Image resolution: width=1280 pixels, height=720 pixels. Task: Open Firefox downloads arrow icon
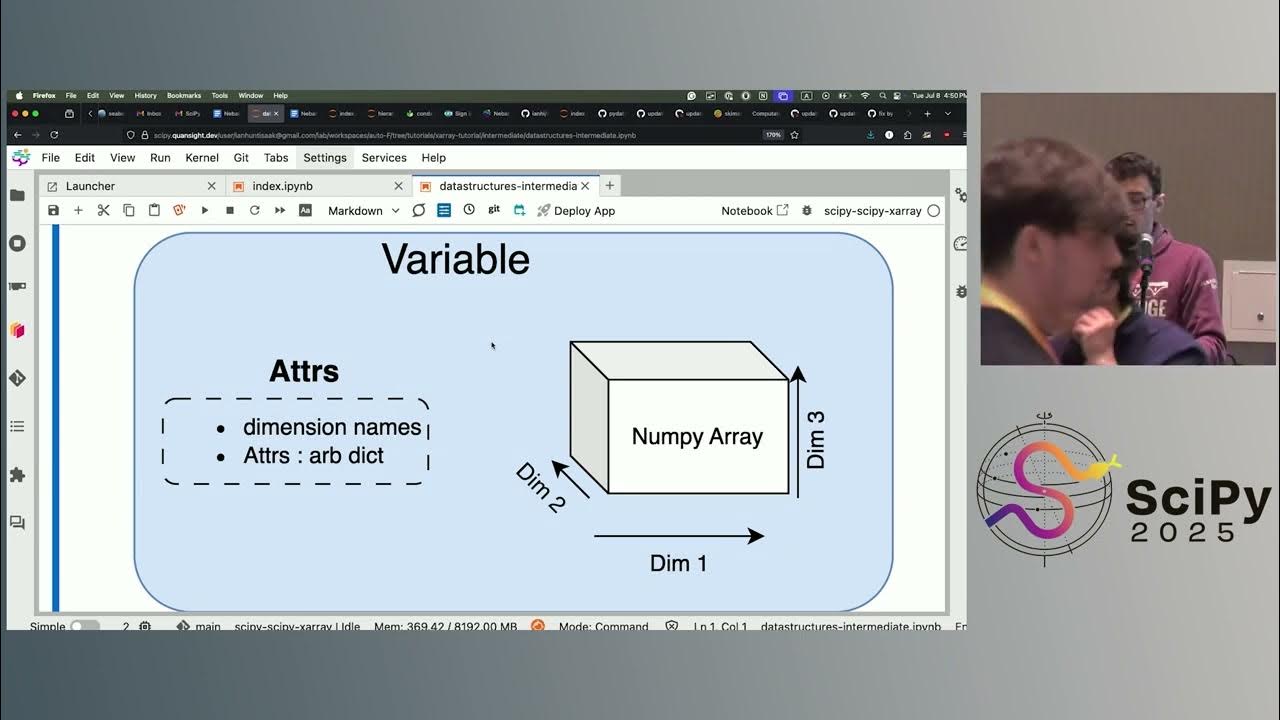[x=870, y=135]
